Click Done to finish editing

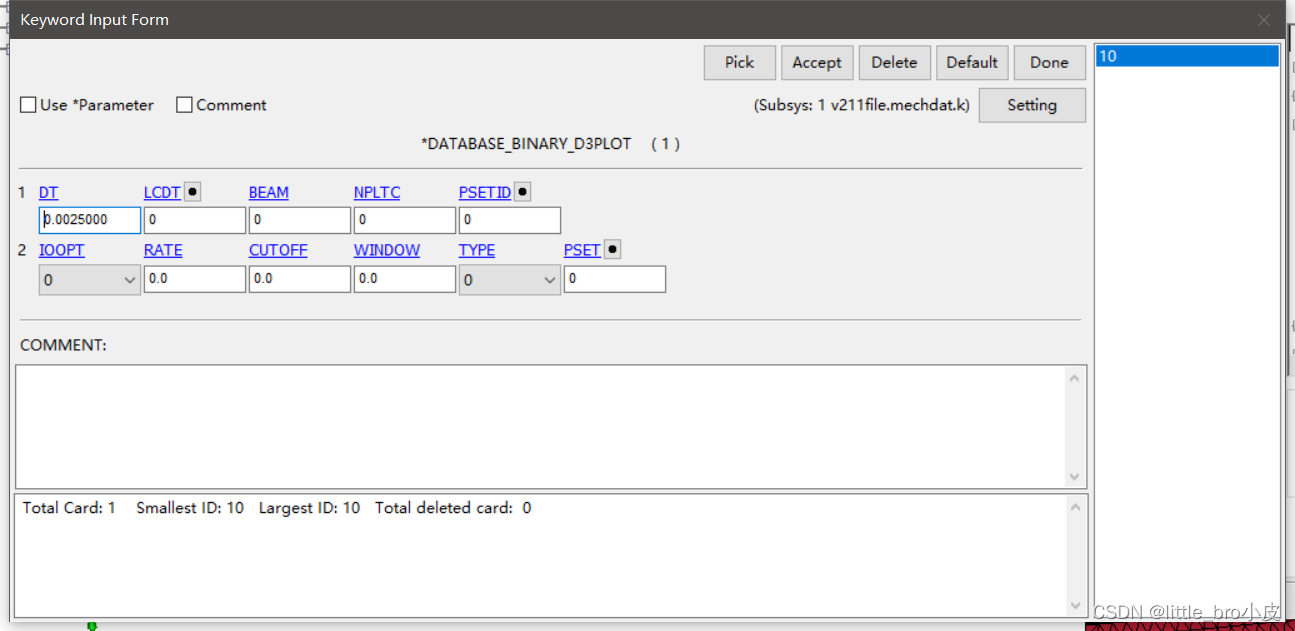click(1049, 62)
